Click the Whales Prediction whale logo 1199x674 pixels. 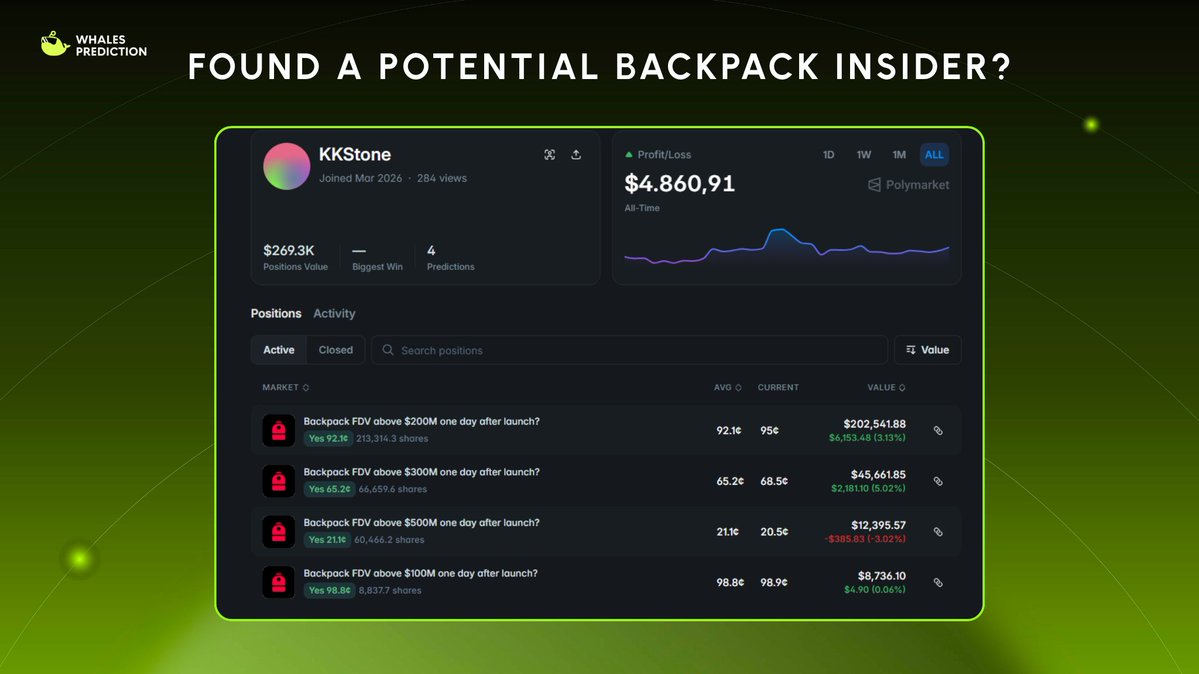[x=55, y=44]
